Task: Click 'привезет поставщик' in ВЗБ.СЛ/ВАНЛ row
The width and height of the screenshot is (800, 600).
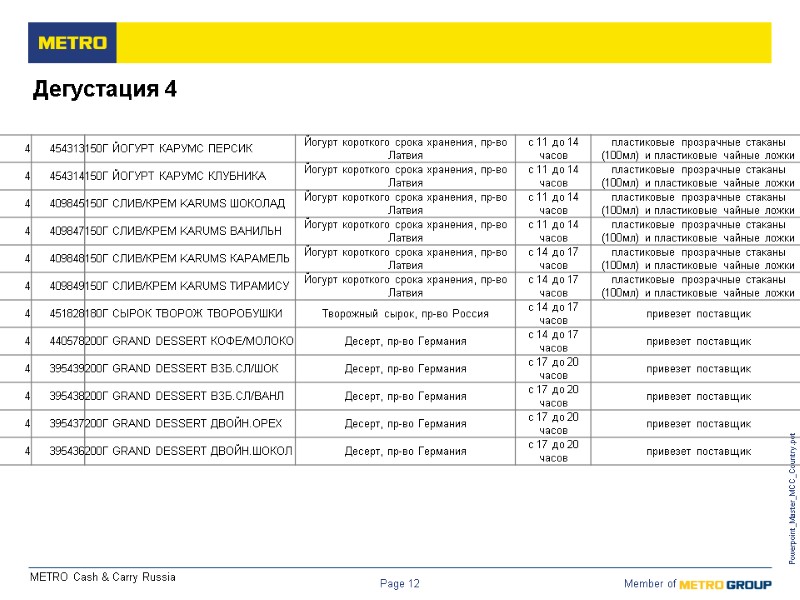Action: [x=698, y=396]
